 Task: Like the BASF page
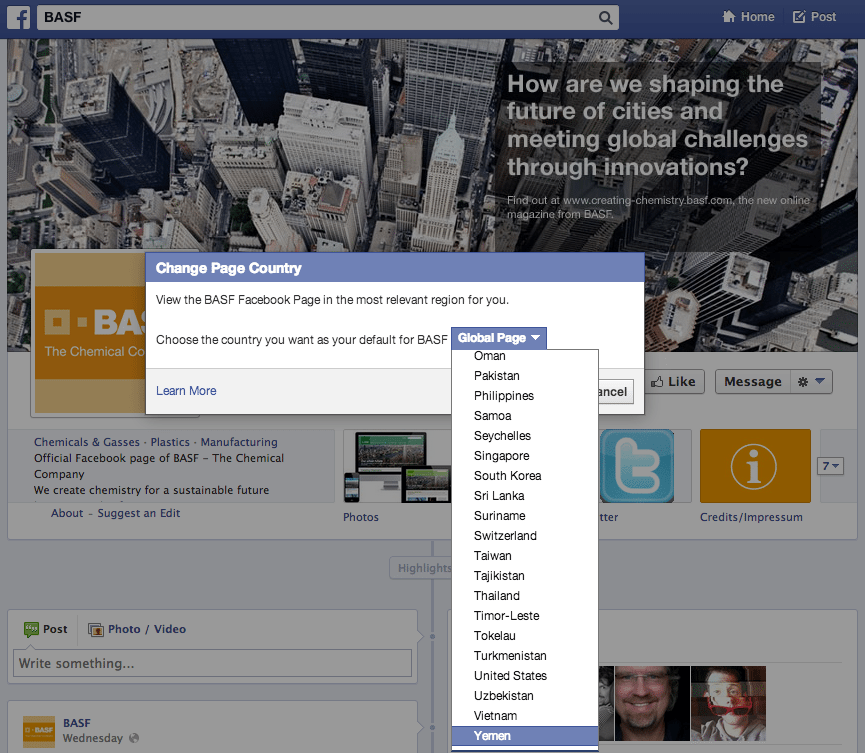(x=673, y=382)
